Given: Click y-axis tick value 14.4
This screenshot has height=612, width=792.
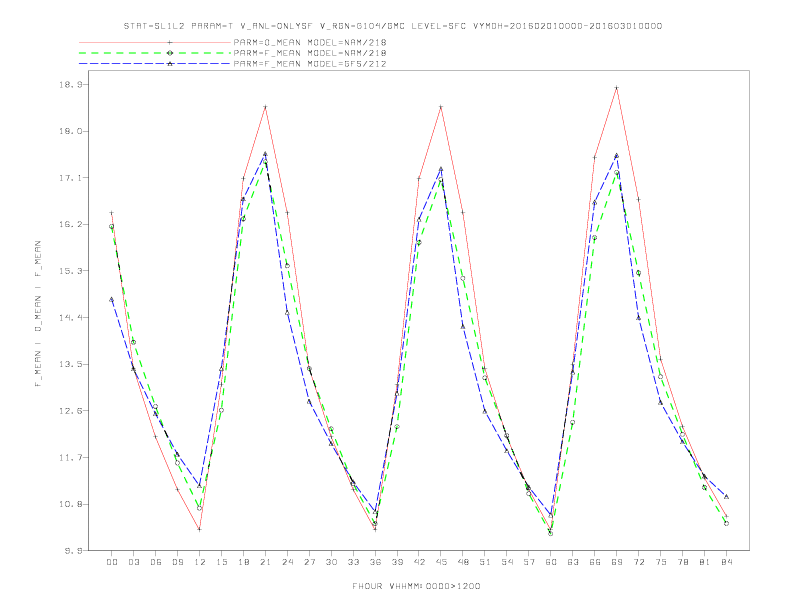Looking at the screenshot, I should point(70,318).
